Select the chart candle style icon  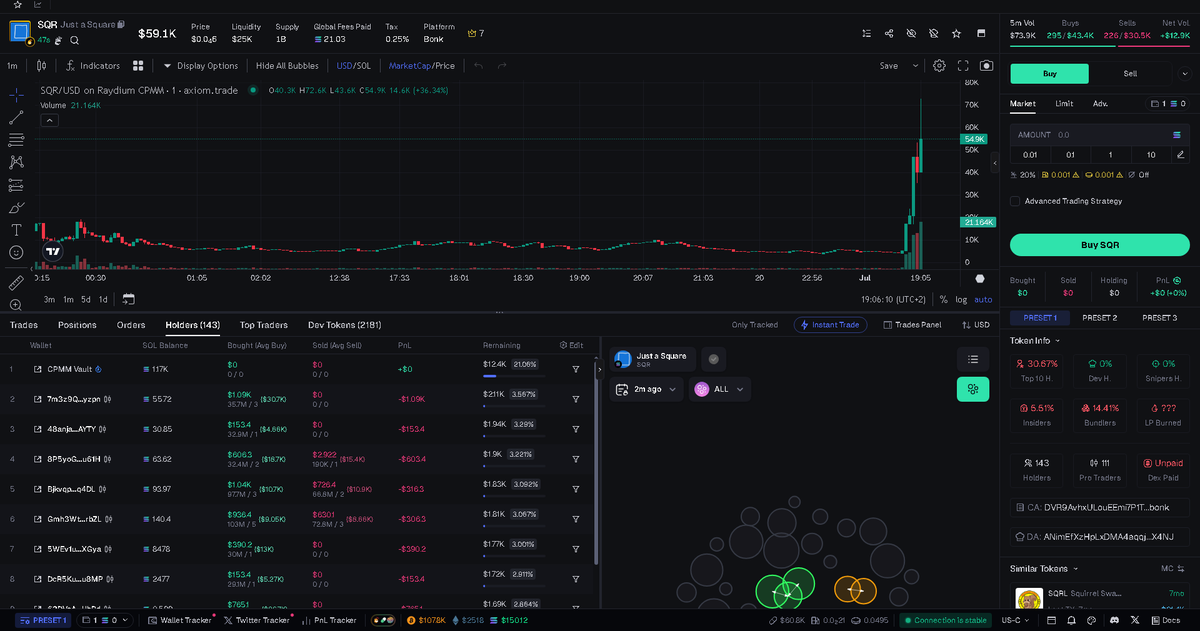click(x=41, y=66)
